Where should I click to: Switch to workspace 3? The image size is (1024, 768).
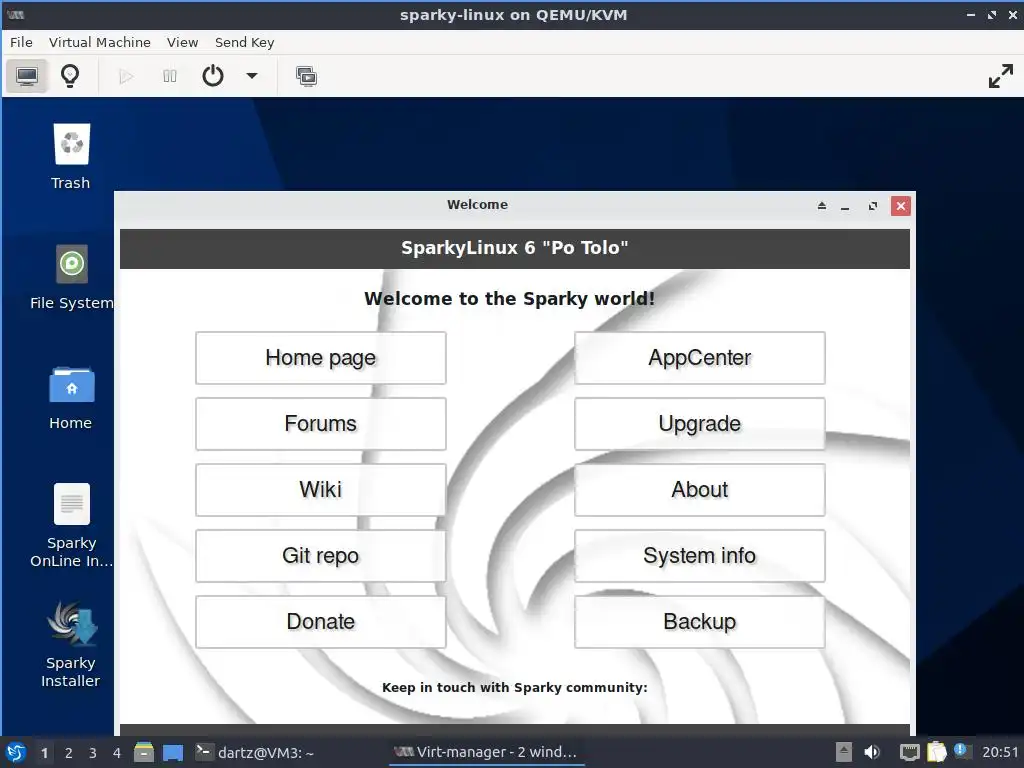point(93,753)
